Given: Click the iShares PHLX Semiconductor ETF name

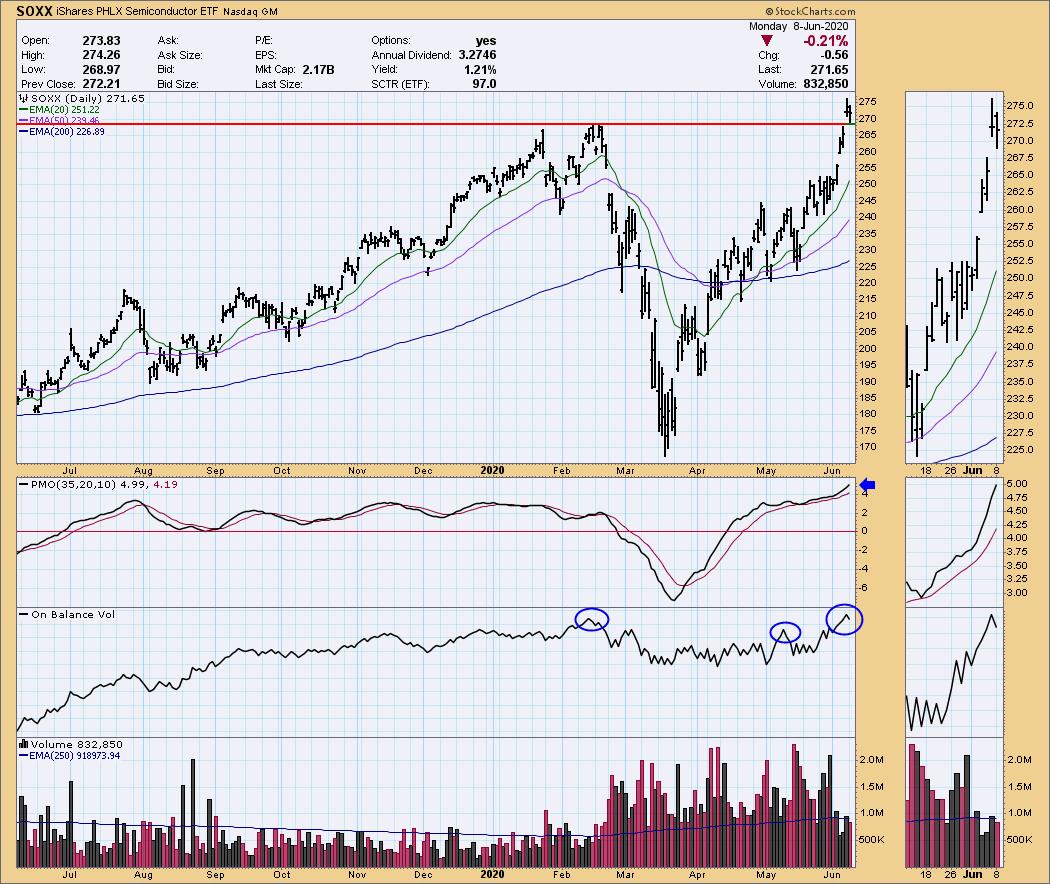Looking at the screenshot, I should tap(137, 11).
